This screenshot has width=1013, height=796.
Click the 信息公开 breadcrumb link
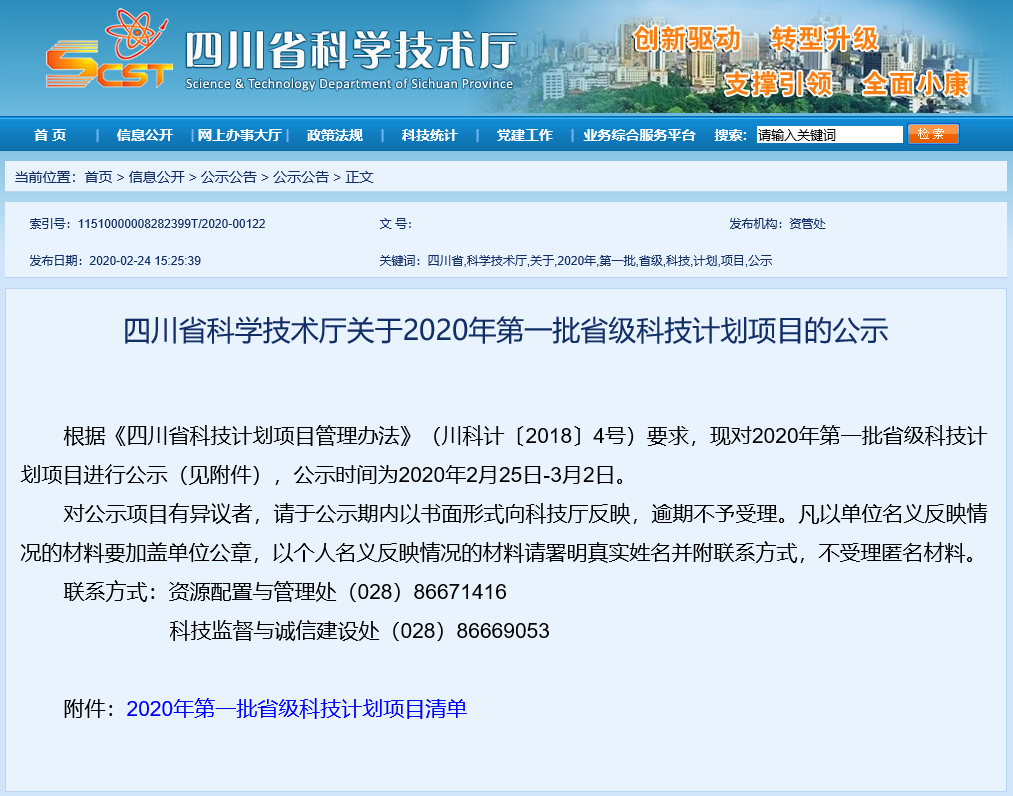(x=156, y=177)
